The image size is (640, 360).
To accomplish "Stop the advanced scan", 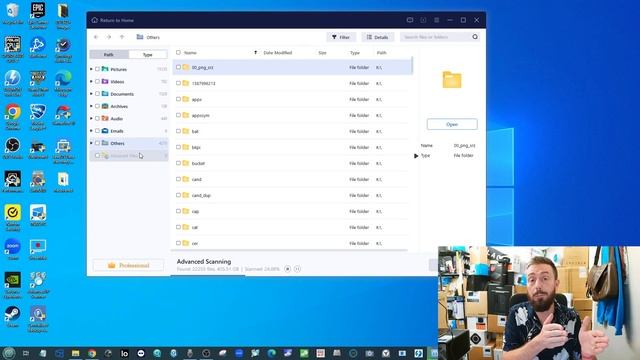I will [x=287, y=269].
